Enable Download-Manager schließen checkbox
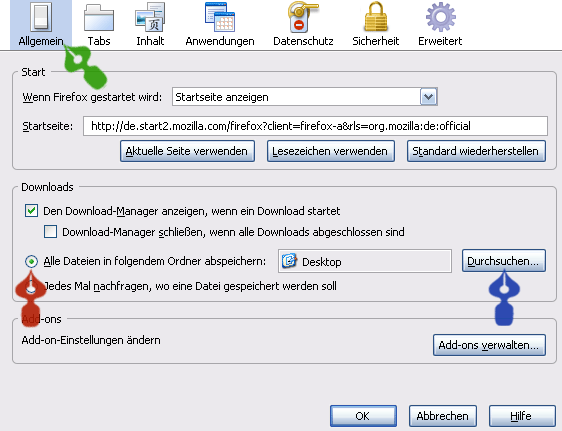The height and width of the screenshot is (431, 562). tap(50, 231)
